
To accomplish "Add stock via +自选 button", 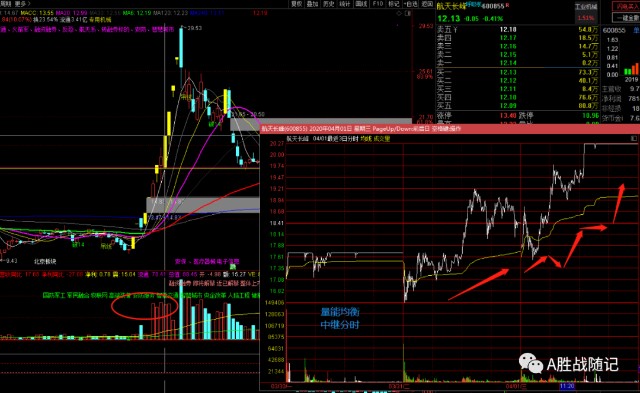I will (x=411, y=4).
